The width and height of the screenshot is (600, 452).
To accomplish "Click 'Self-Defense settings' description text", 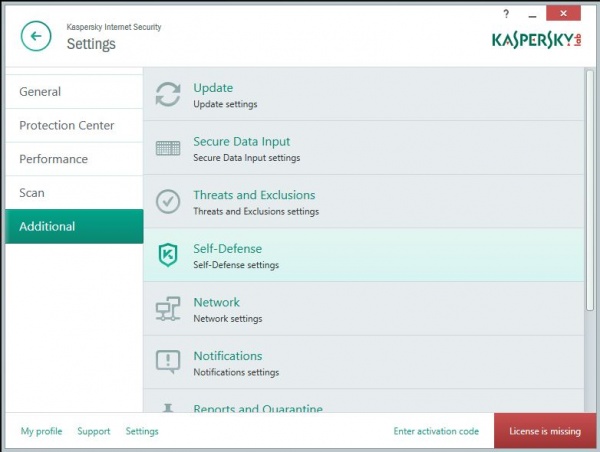I will 236,265.
